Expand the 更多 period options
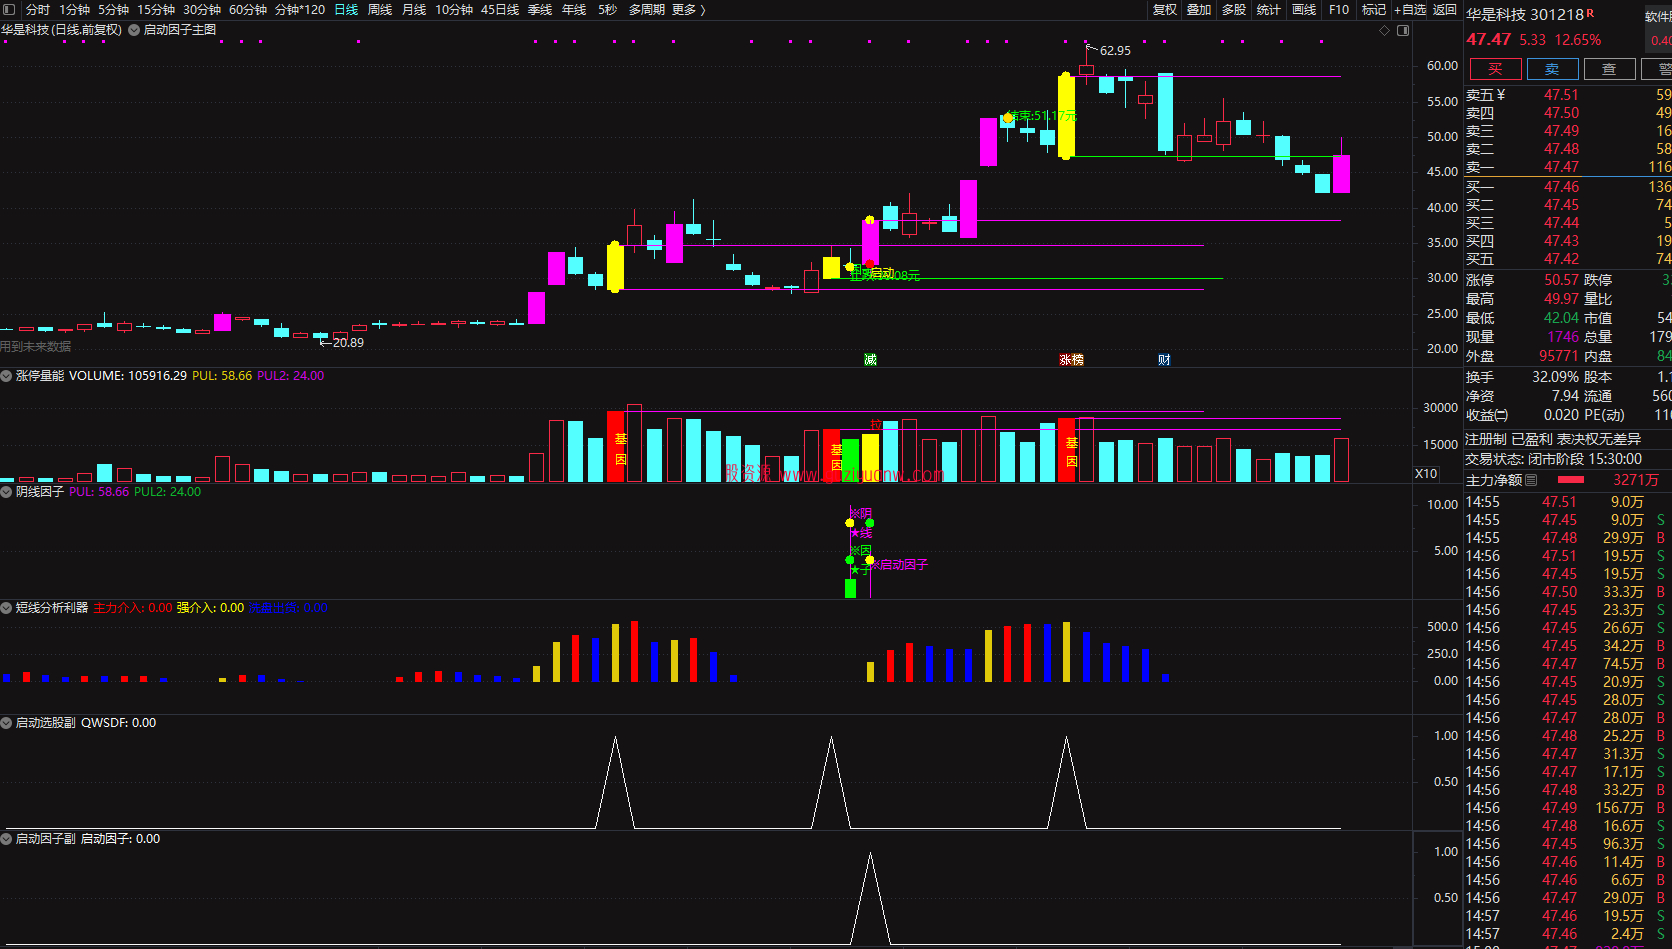Image resolution: width=1672 pixels, height=949 pixels. point(688,9)
